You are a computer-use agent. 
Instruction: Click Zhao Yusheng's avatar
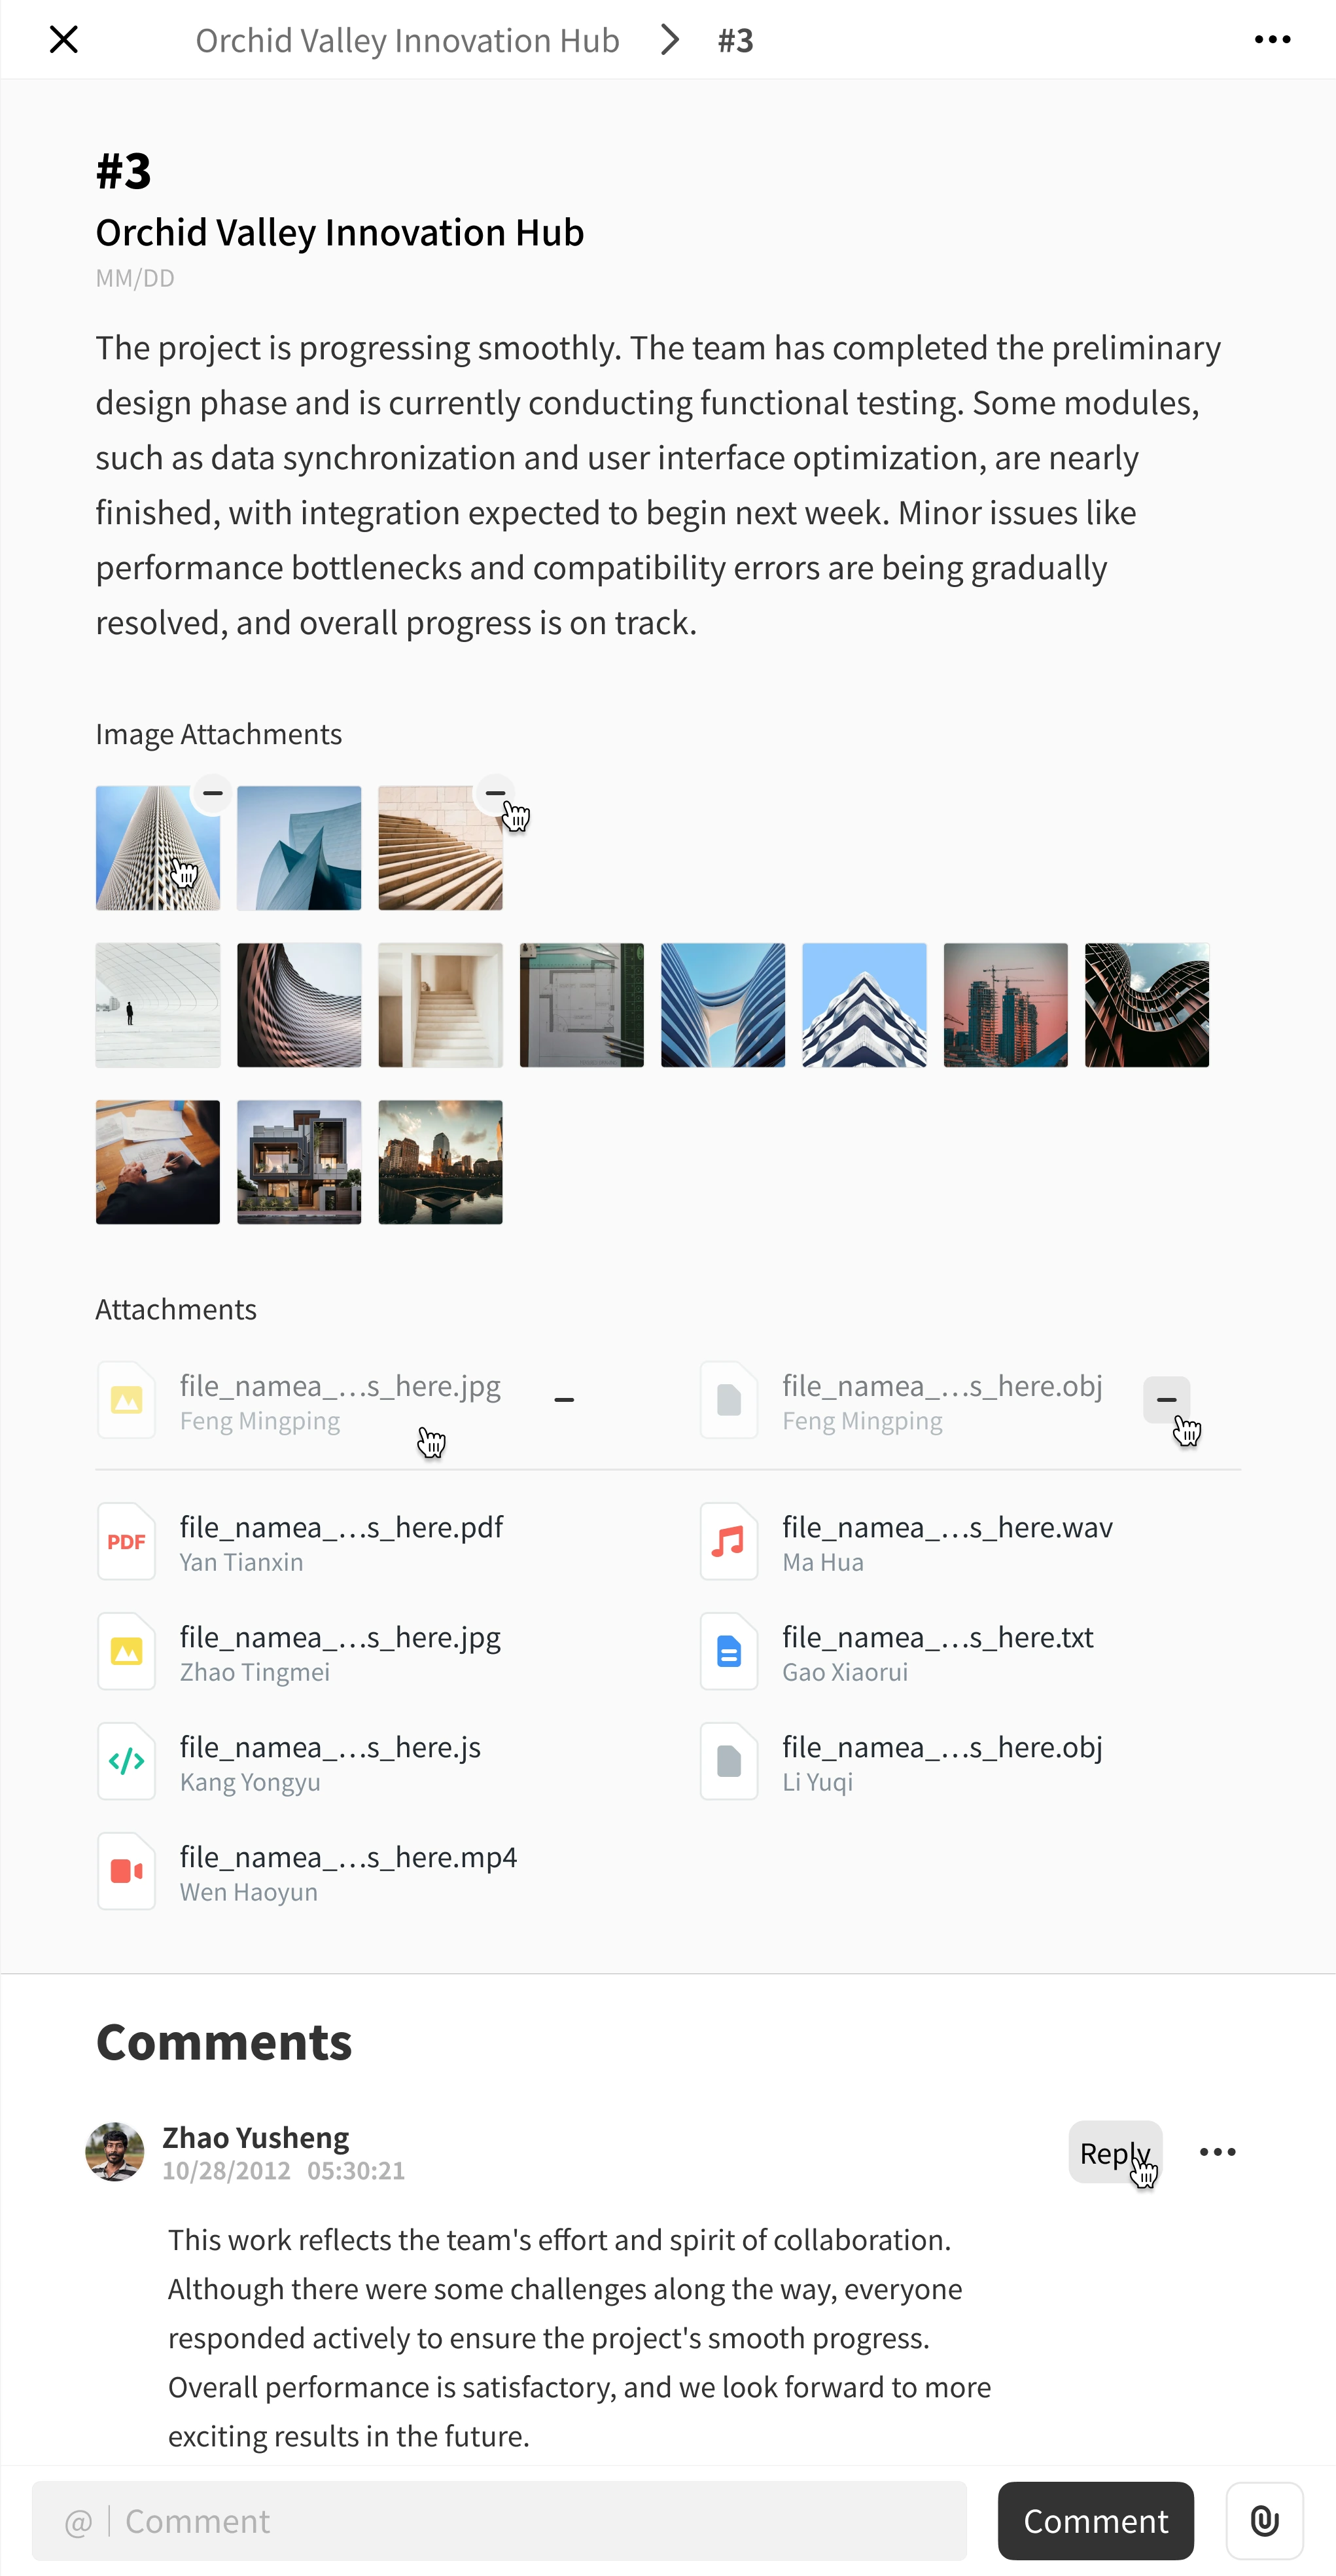tap(115, 2152)
